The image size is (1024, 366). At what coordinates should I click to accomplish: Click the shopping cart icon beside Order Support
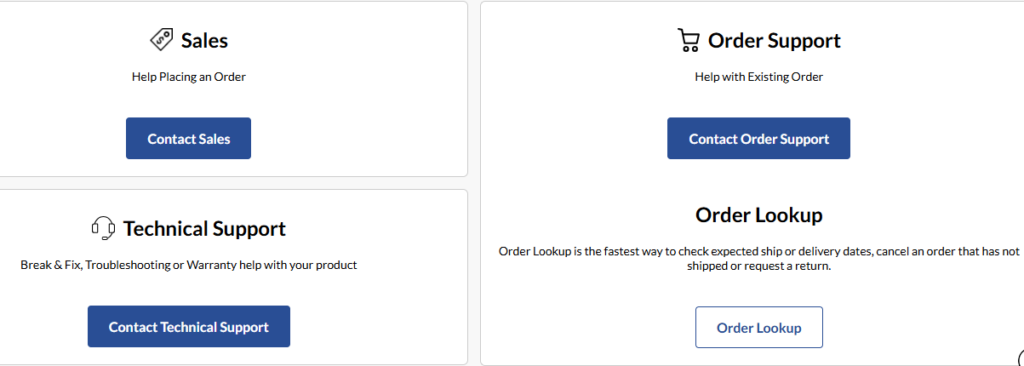(x=688, y=40)
